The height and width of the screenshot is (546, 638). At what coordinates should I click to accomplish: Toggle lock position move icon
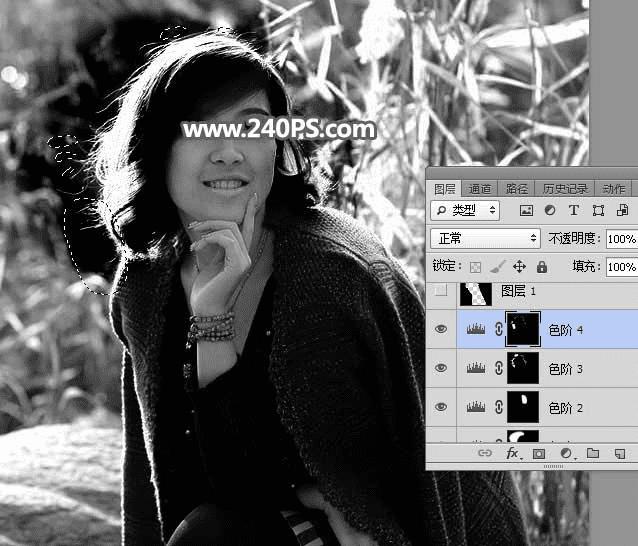click(x=519, y=267)
